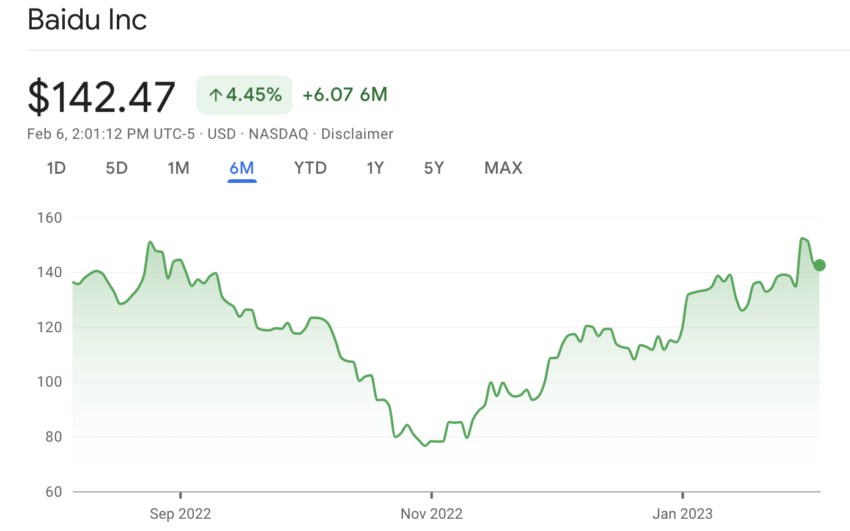Select the 1Y time range

click(x=375, y=168)
